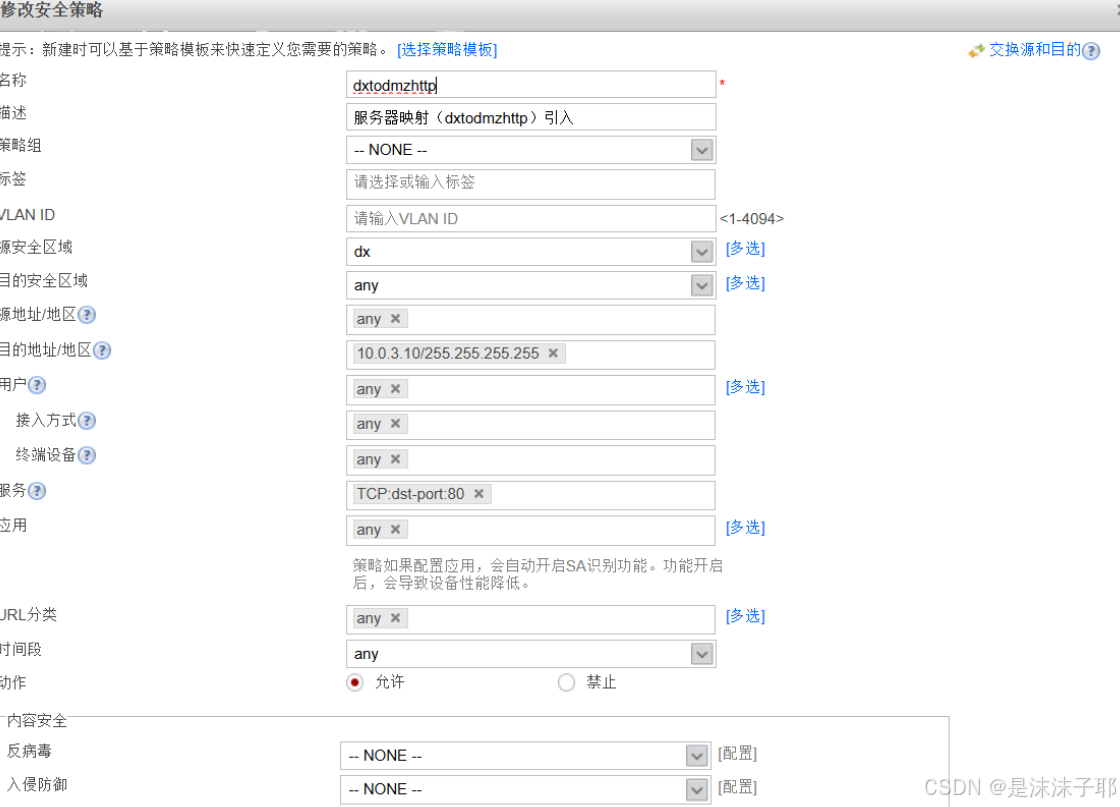The image size is (1120, 807).
Task: Expand the 反病毒 NONE dropdown
Action: click(696, 756)
